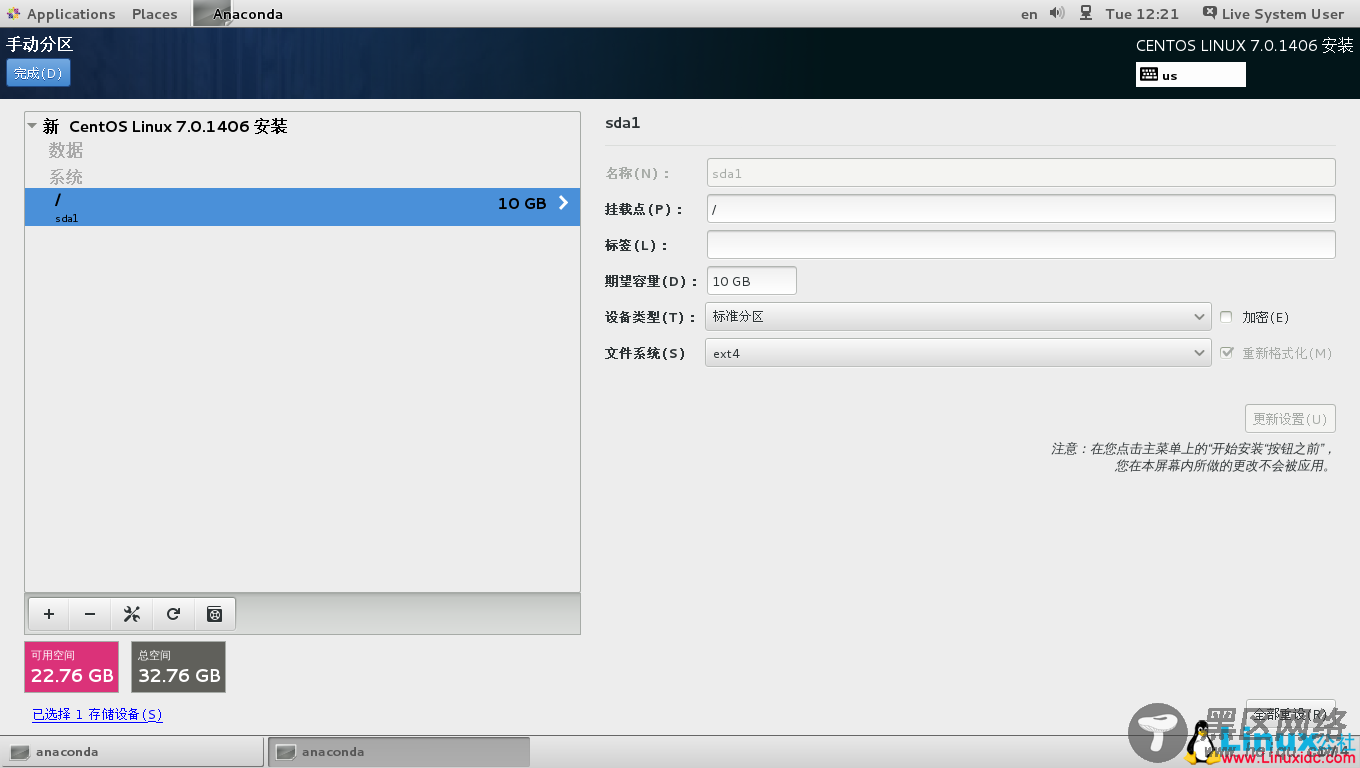
Task: Open the 已选择 1 存储设备(S) link
Action: [97, 714]
